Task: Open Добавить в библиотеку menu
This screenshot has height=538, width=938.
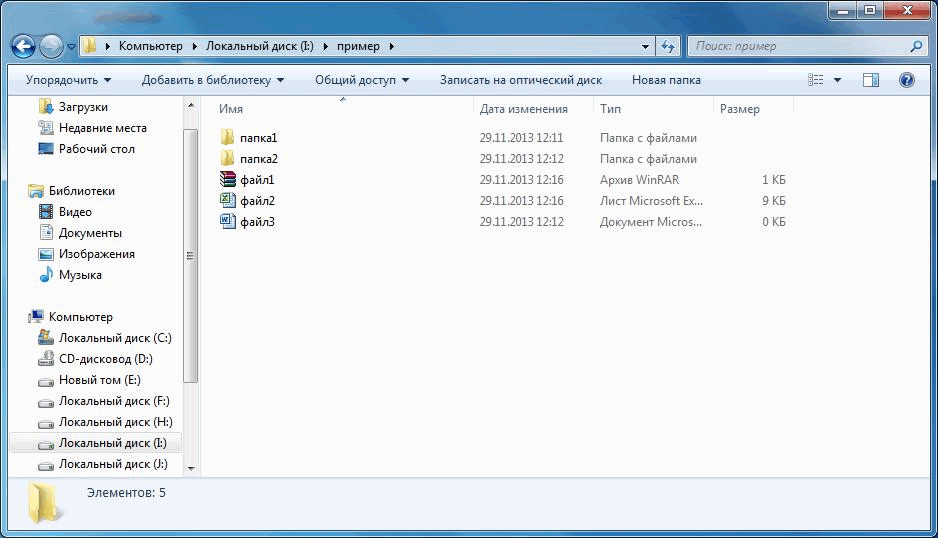Action: [x=212, y=80]
